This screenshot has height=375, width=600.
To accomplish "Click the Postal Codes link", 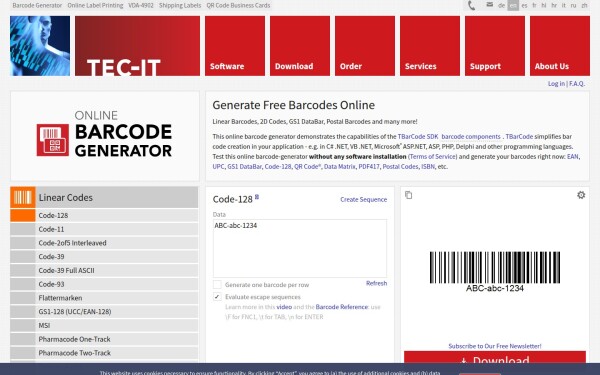I will (400, 166).
